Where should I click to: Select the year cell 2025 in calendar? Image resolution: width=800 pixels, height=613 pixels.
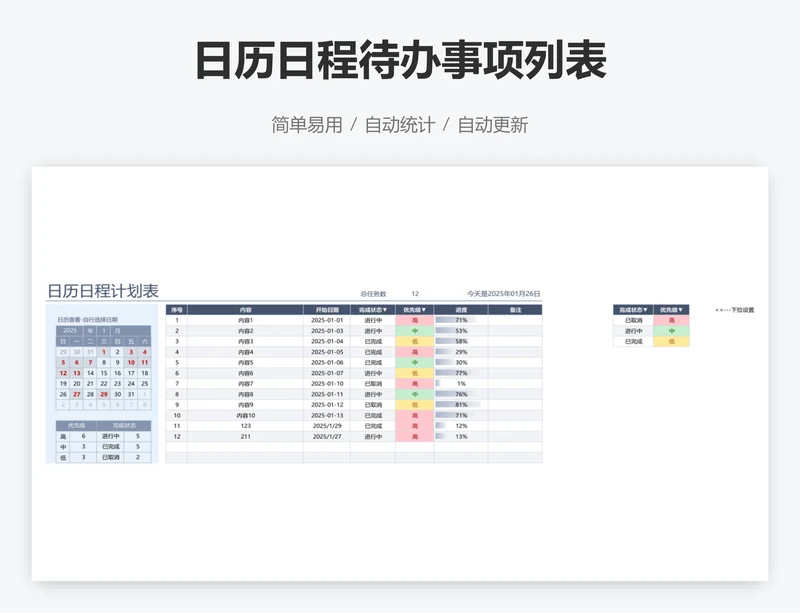[70, 330]
